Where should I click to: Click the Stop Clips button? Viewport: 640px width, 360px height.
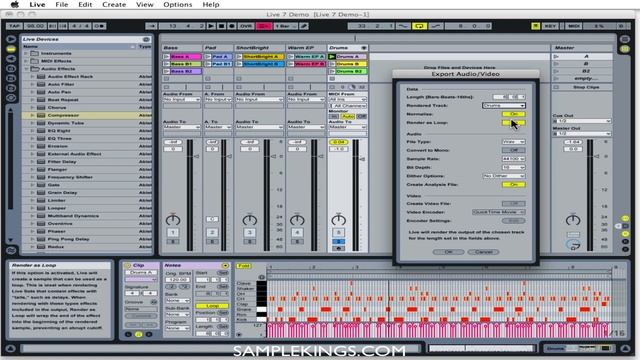pyautogui.click(x=586, y=87)
